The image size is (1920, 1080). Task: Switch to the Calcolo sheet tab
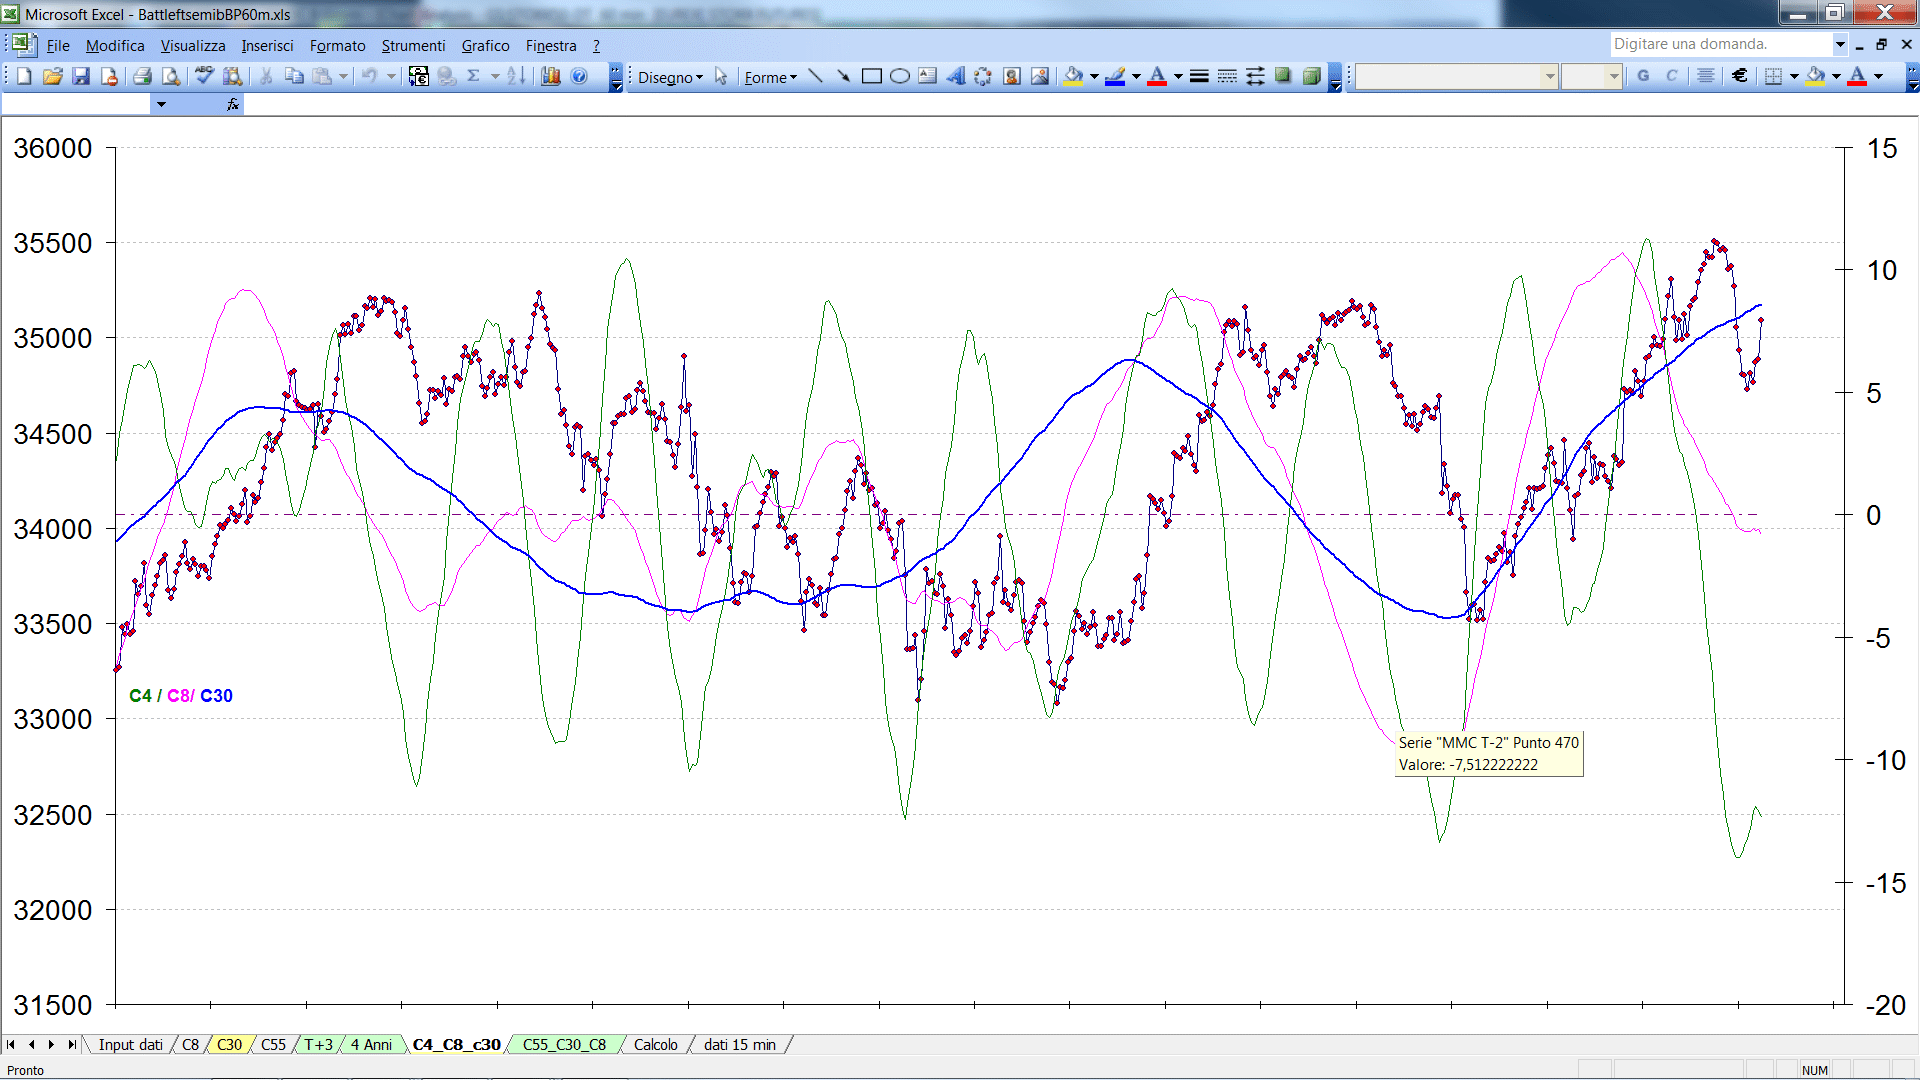click(655, 1045)
